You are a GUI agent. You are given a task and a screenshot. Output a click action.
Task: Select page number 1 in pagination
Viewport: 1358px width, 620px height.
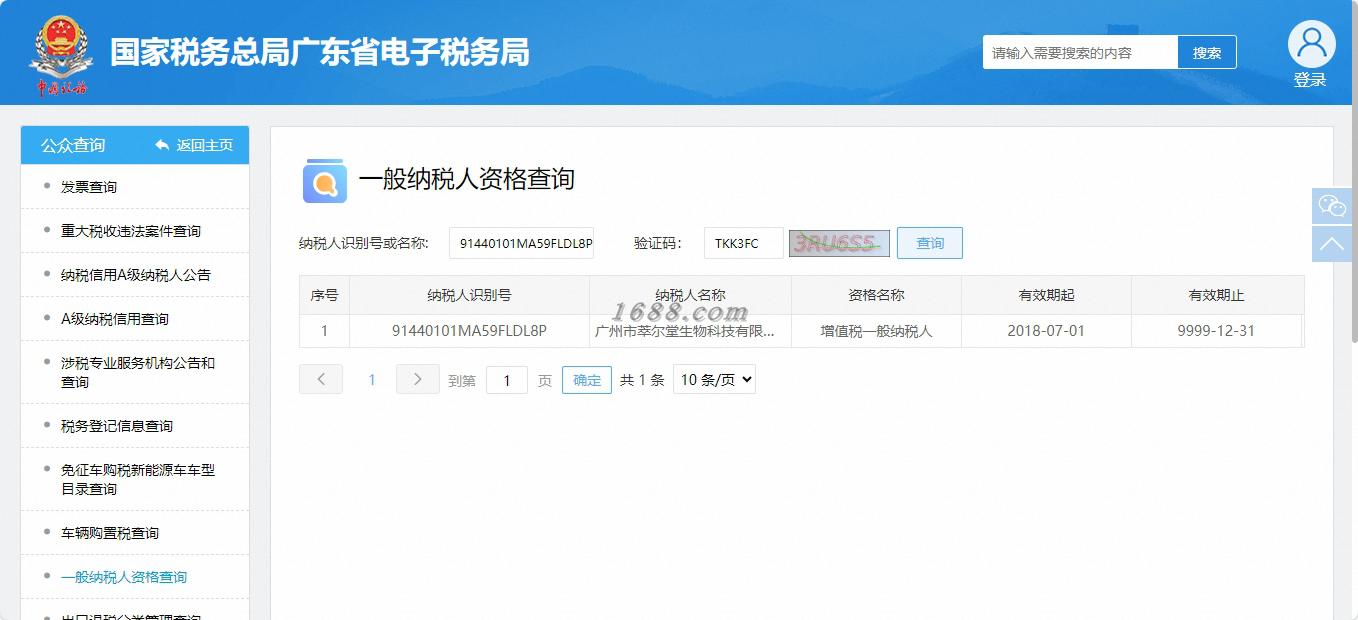coord(372,380)
